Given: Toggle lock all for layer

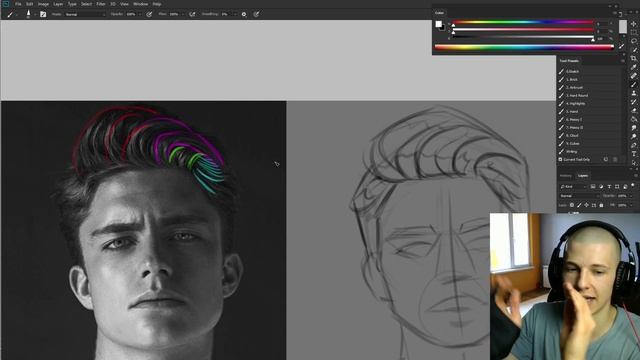Looking at the screenshot, I should click(601, 205).
